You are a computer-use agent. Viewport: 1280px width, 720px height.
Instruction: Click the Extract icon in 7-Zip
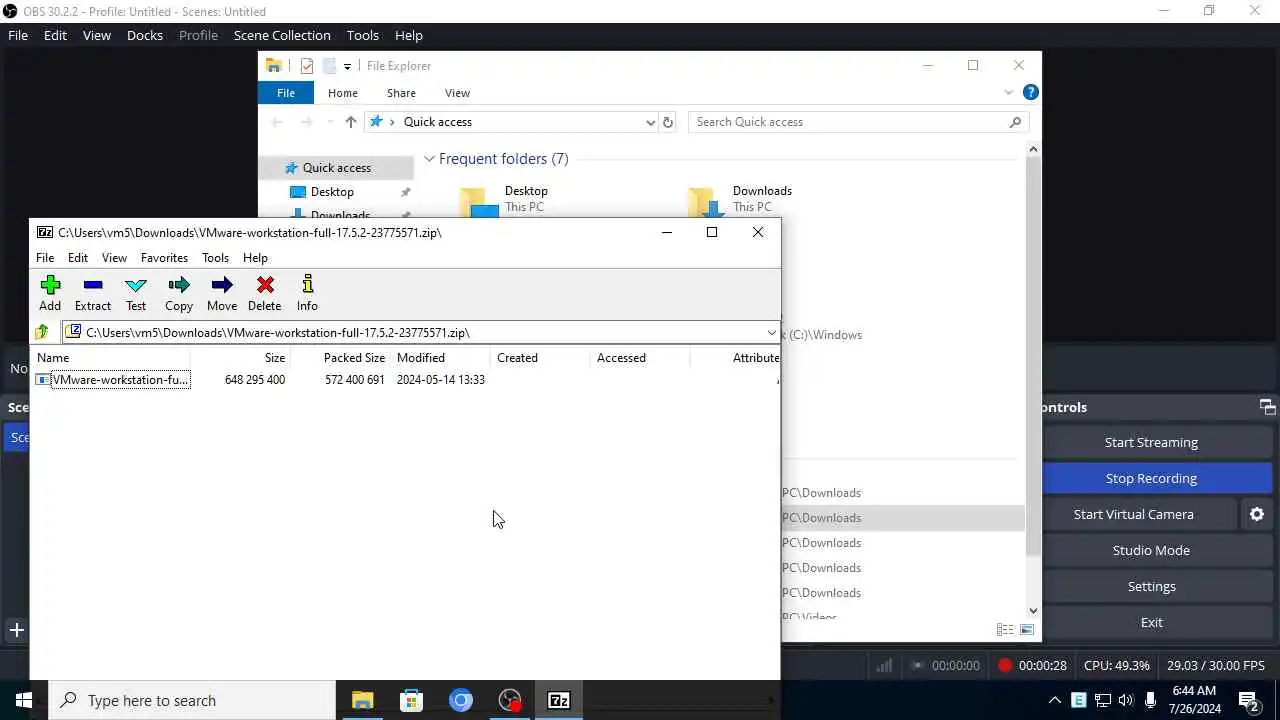pos(93,285)
